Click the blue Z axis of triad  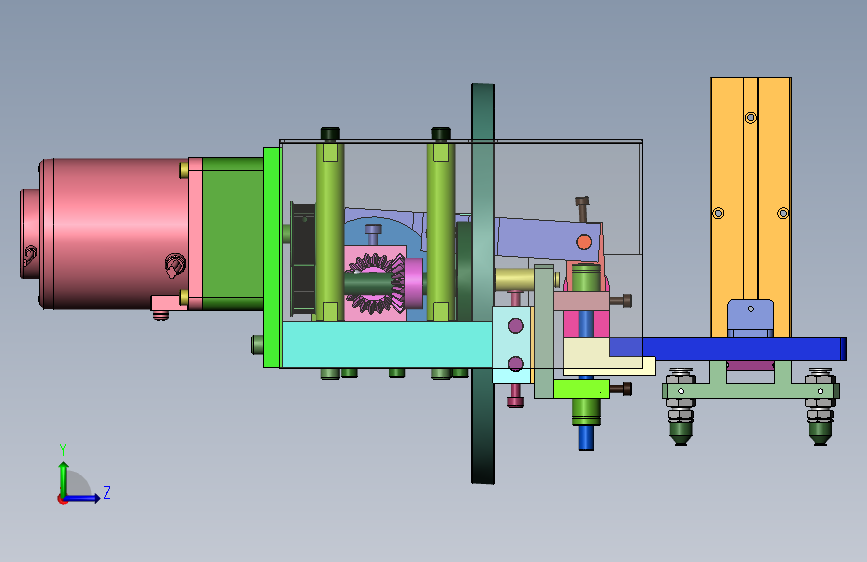(x=83, y=498)
